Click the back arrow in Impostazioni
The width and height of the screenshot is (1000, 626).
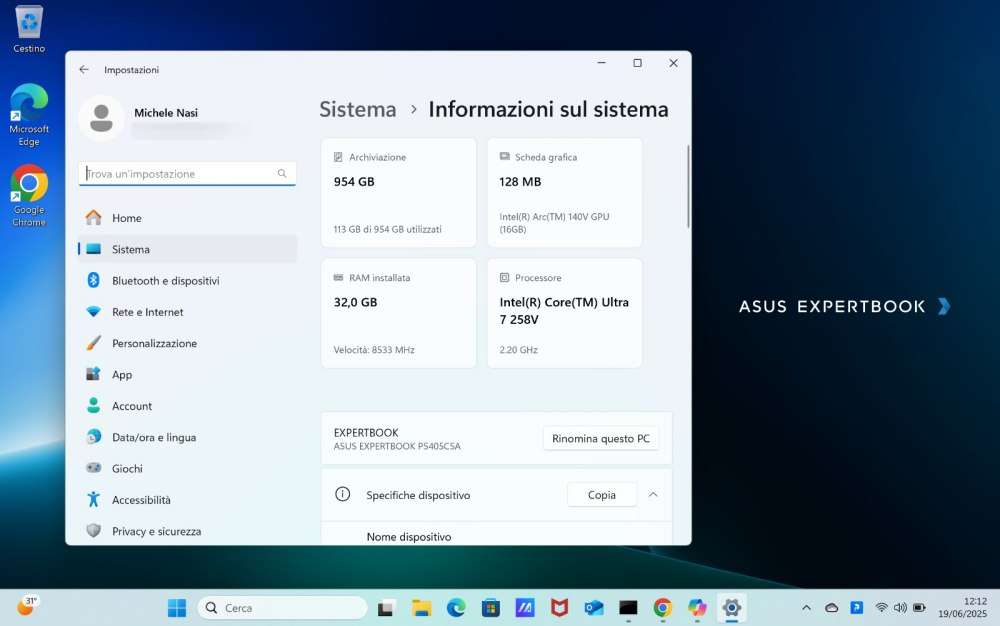click(84, 70)
